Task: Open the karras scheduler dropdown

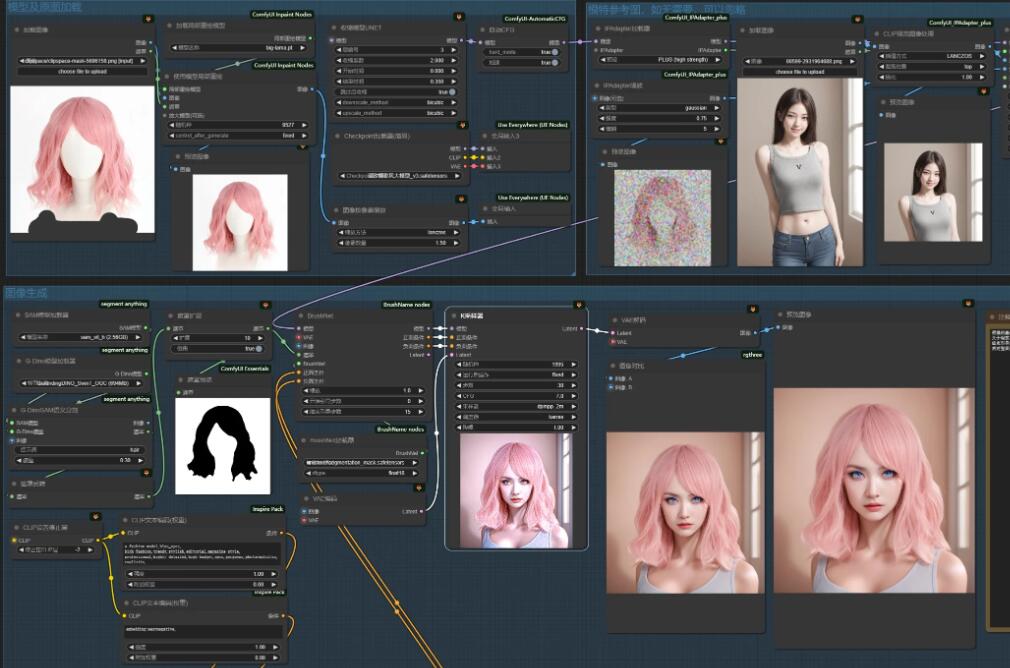Action: coord(516,417)
